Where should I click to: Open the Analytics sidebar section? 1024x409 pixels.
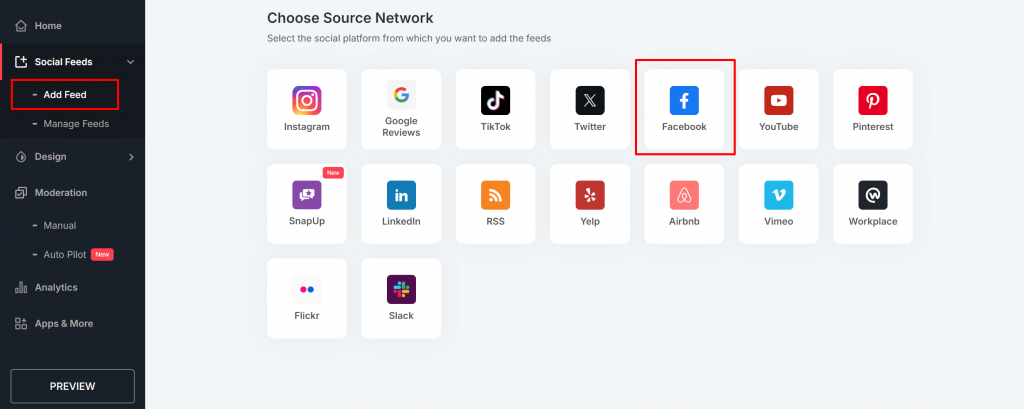point(55,288)
